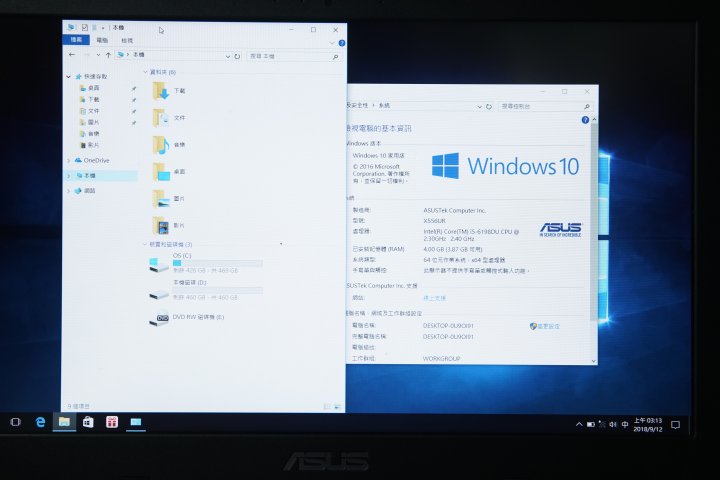Open the 檢視 ribbon tab
The height and width of the screenshot is (480, 720).
coord(127,40)
